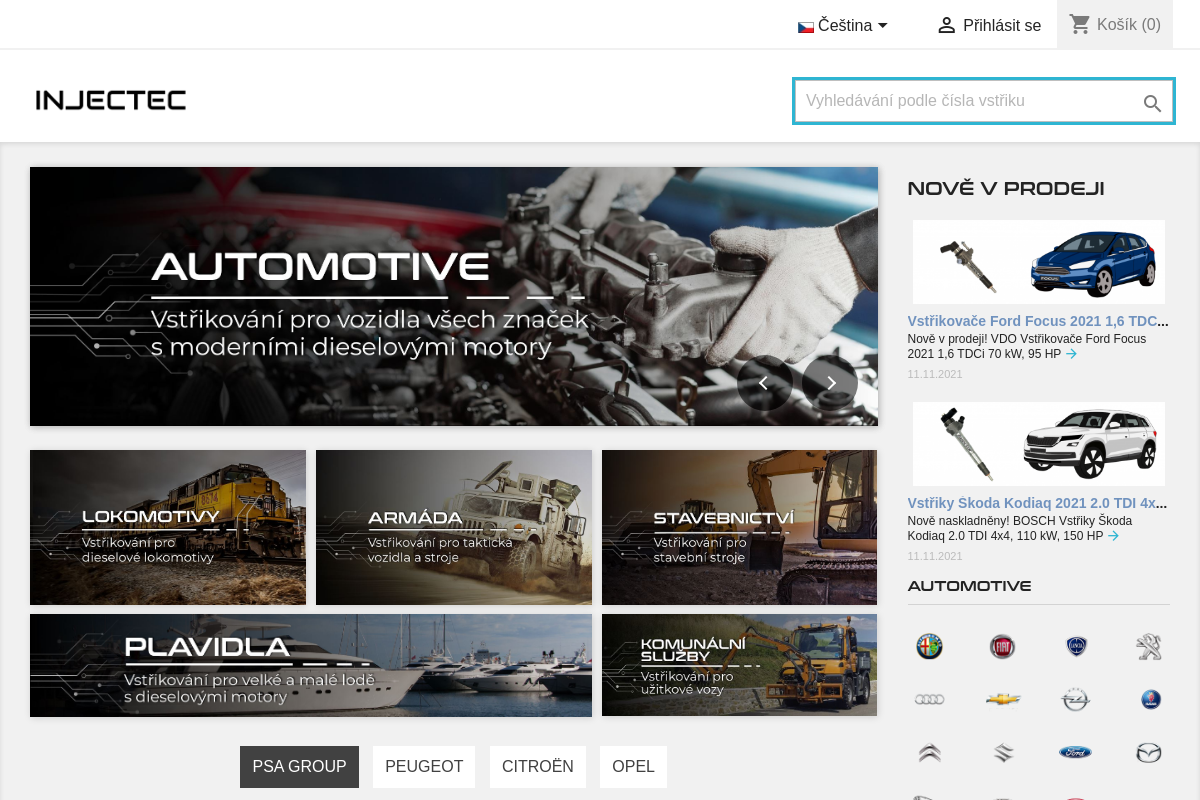Go to next banner slide
Image resolution: width=1200 pixels, height=800 pixels.
[830, 383]
